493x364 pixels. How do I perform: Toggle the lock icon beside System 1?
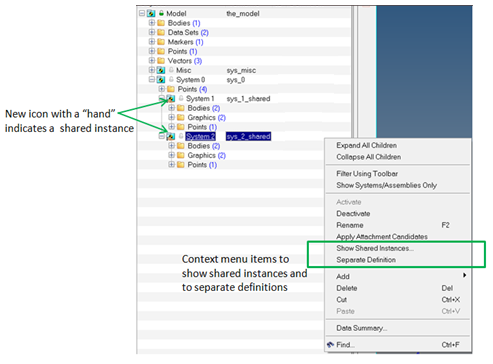181,98
